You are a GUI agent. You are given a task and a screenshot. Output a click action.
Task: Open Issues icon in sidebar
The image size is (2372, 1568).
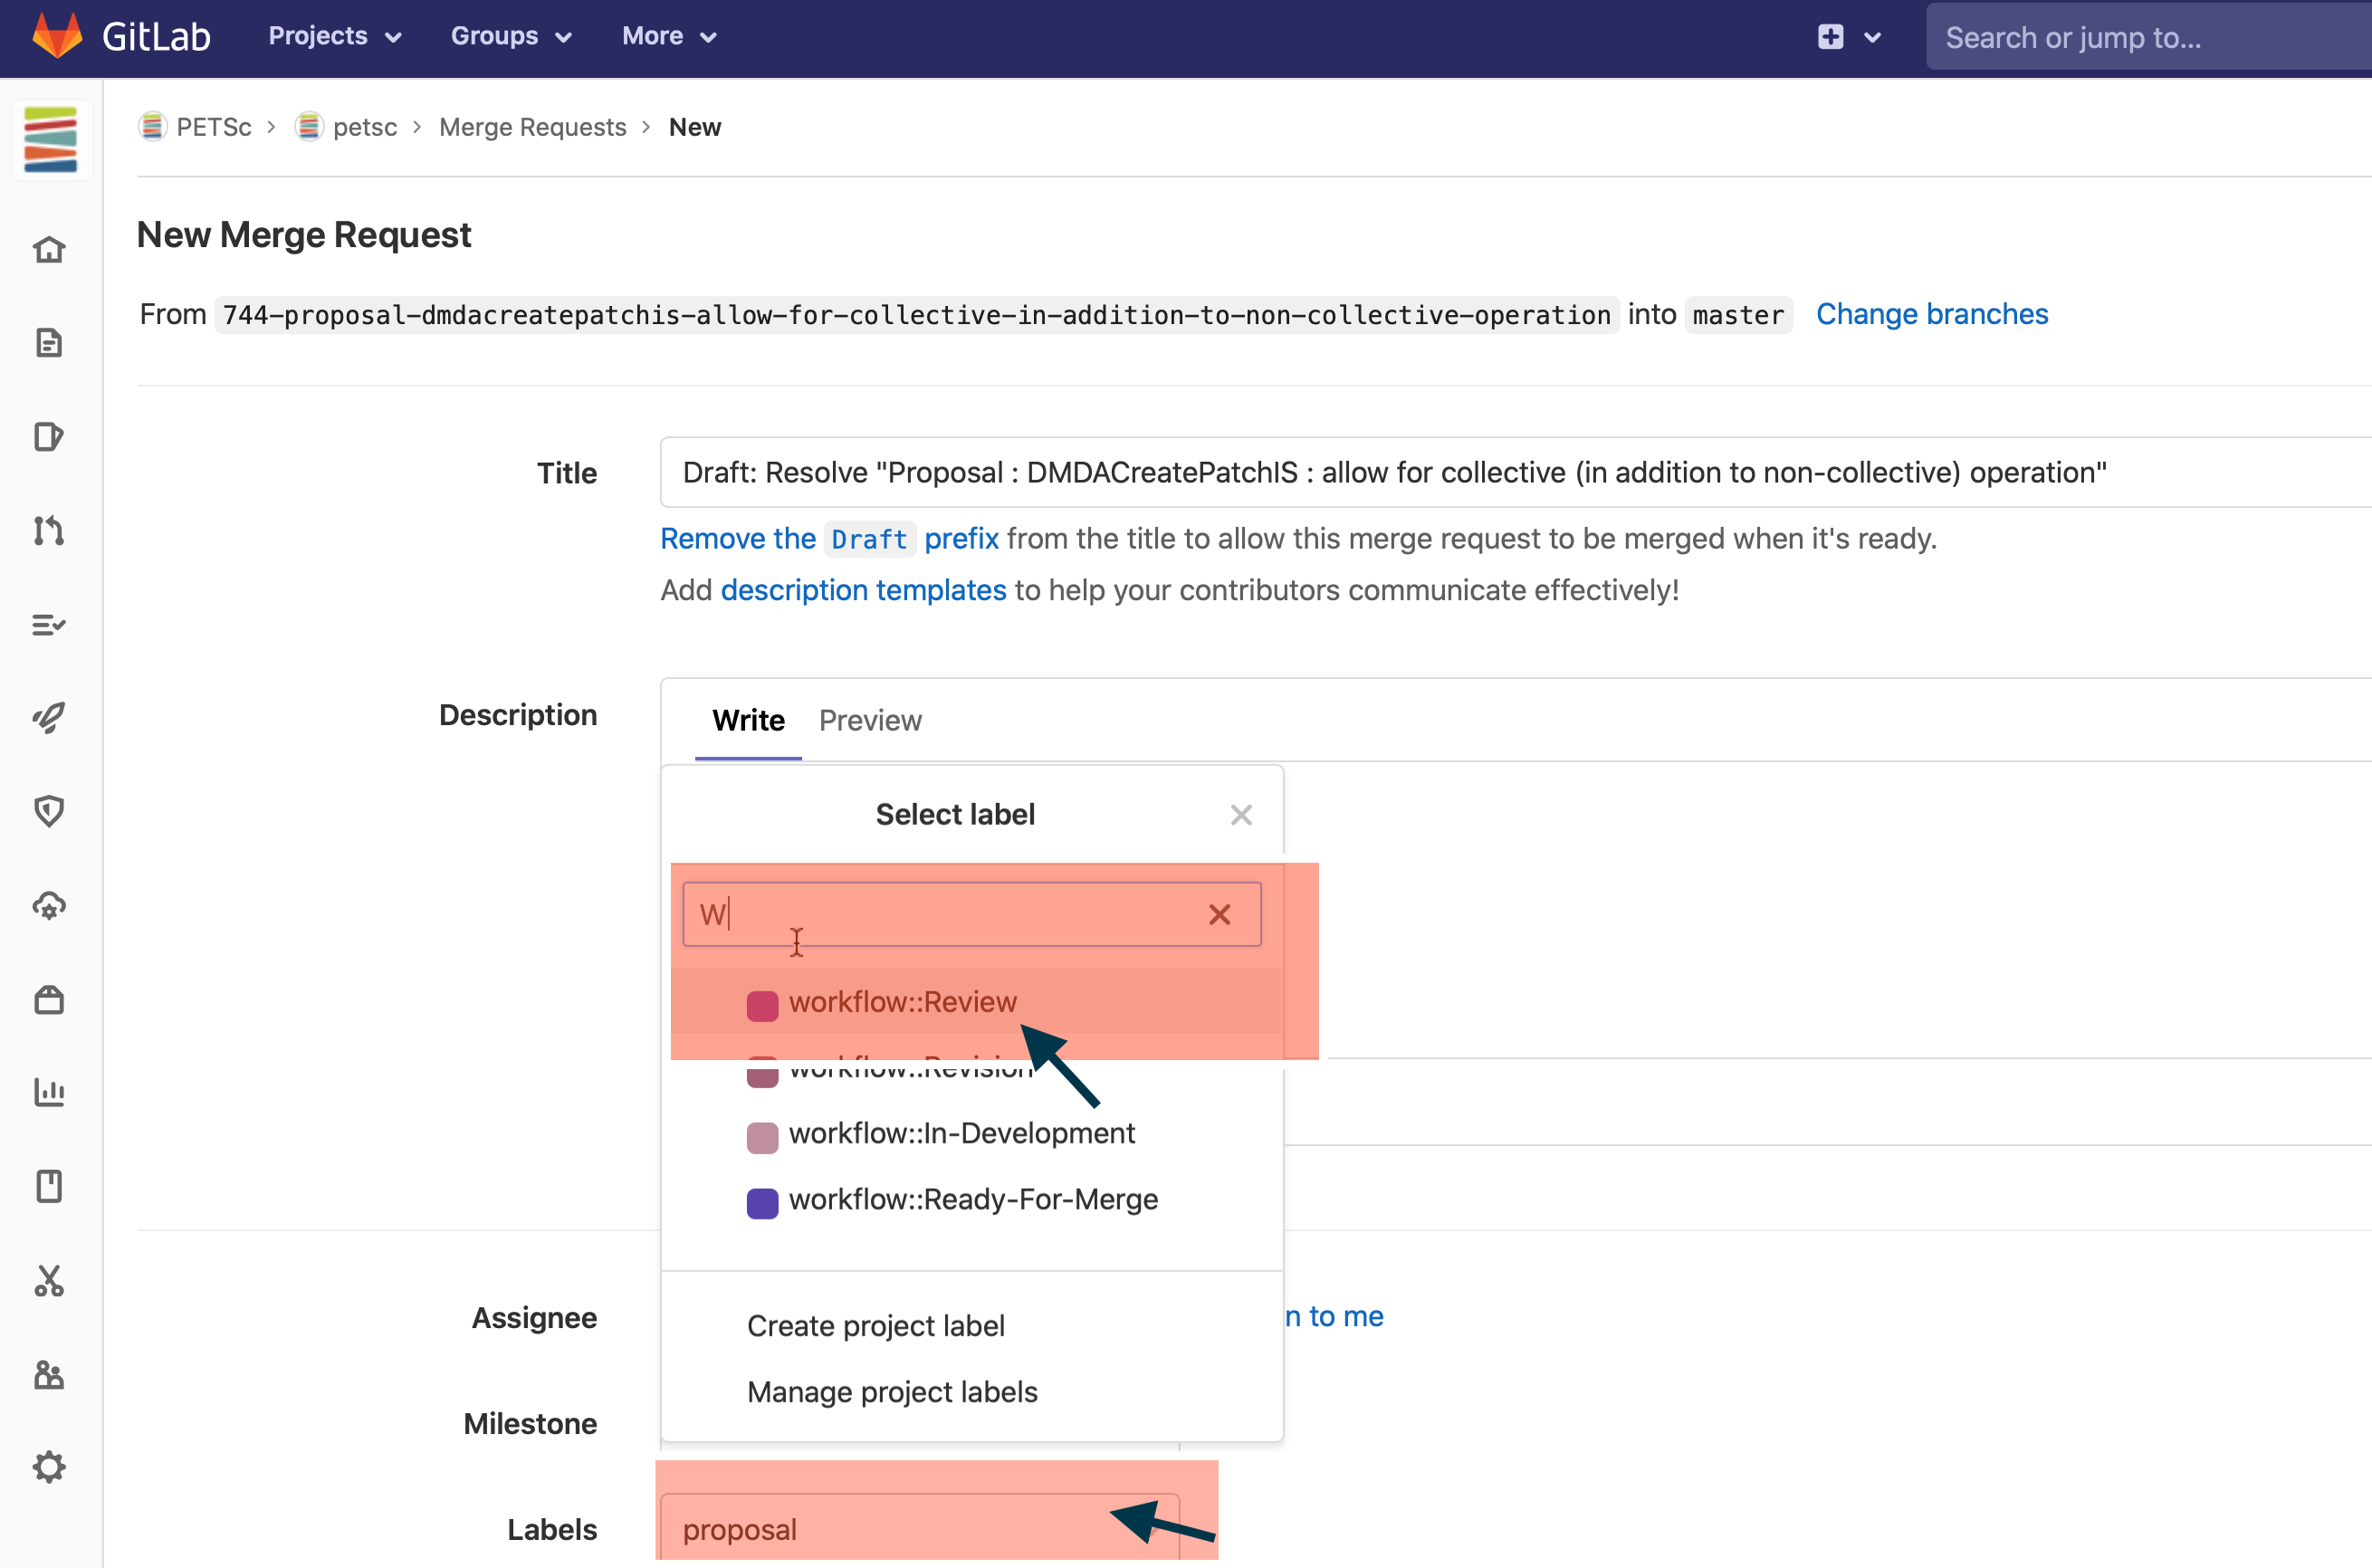[49, 437]
